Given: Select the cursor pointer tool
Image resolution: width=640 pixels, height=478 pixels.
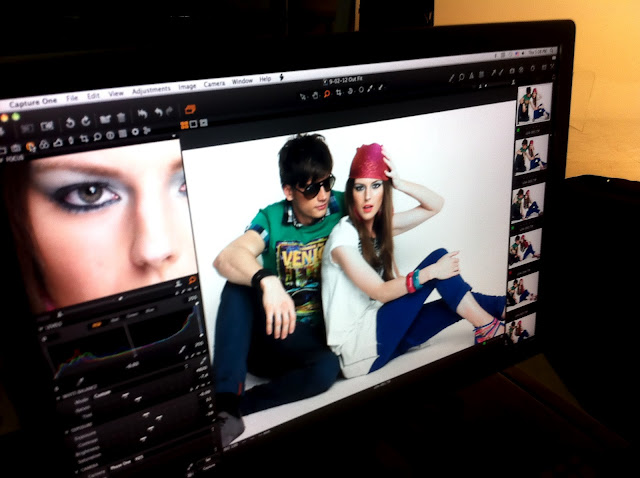Looking at the screenshot, I should coord(303,97).
